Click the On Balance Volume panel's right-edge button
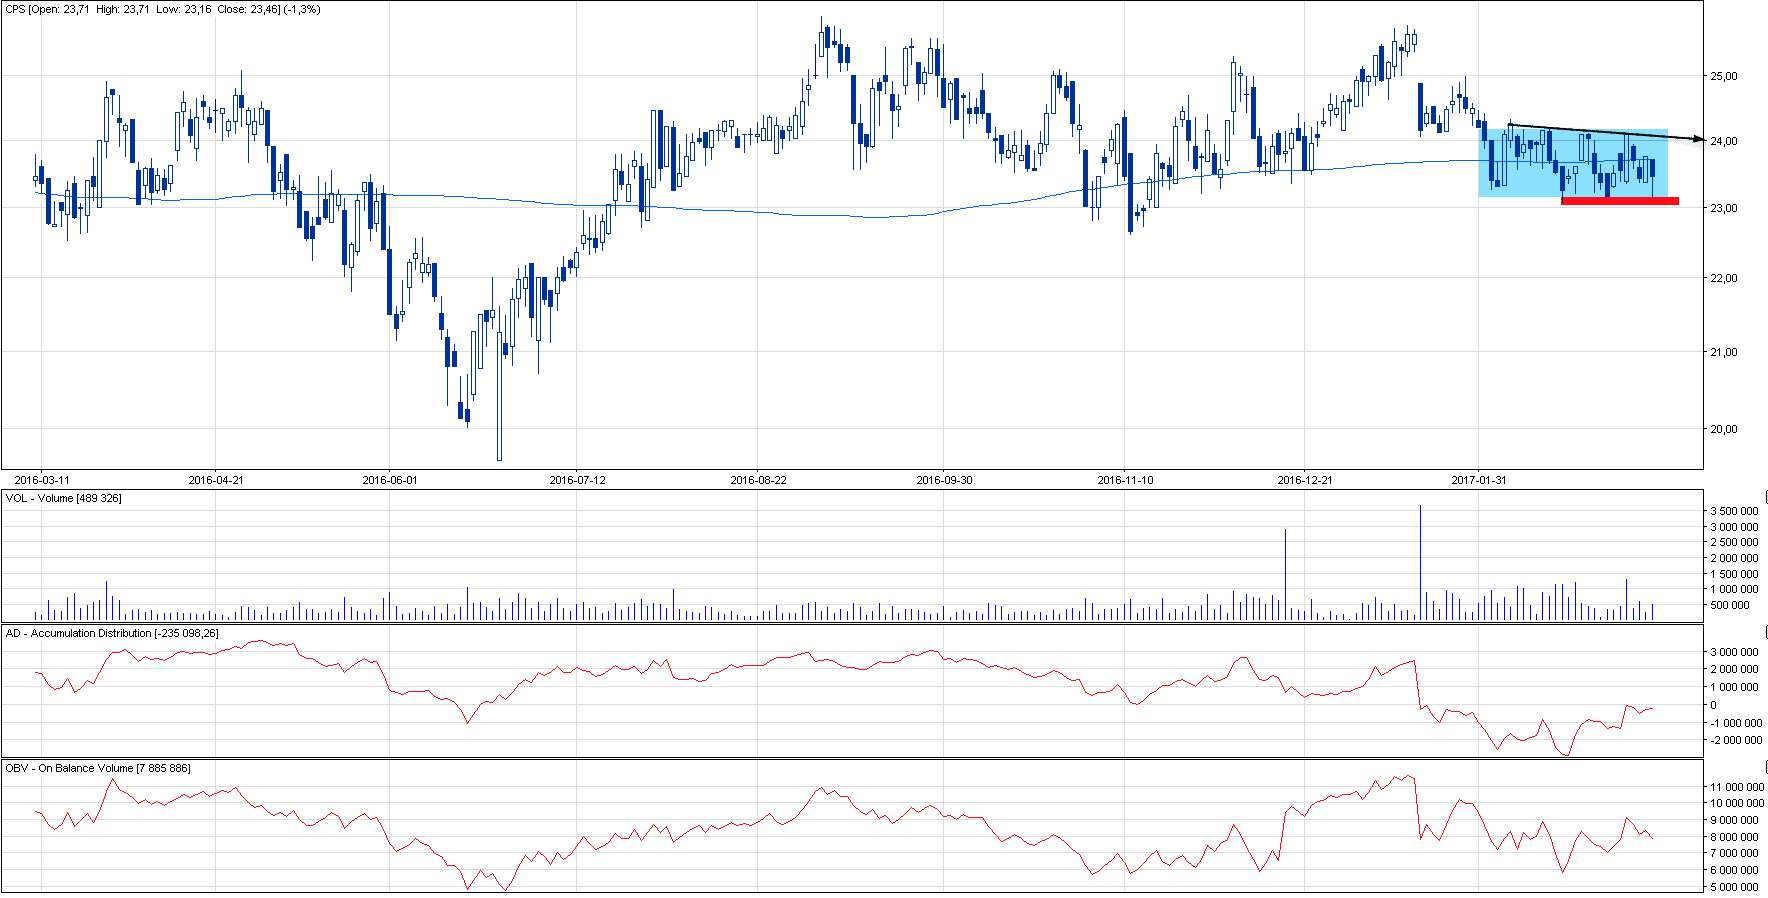 (1764, 767)
